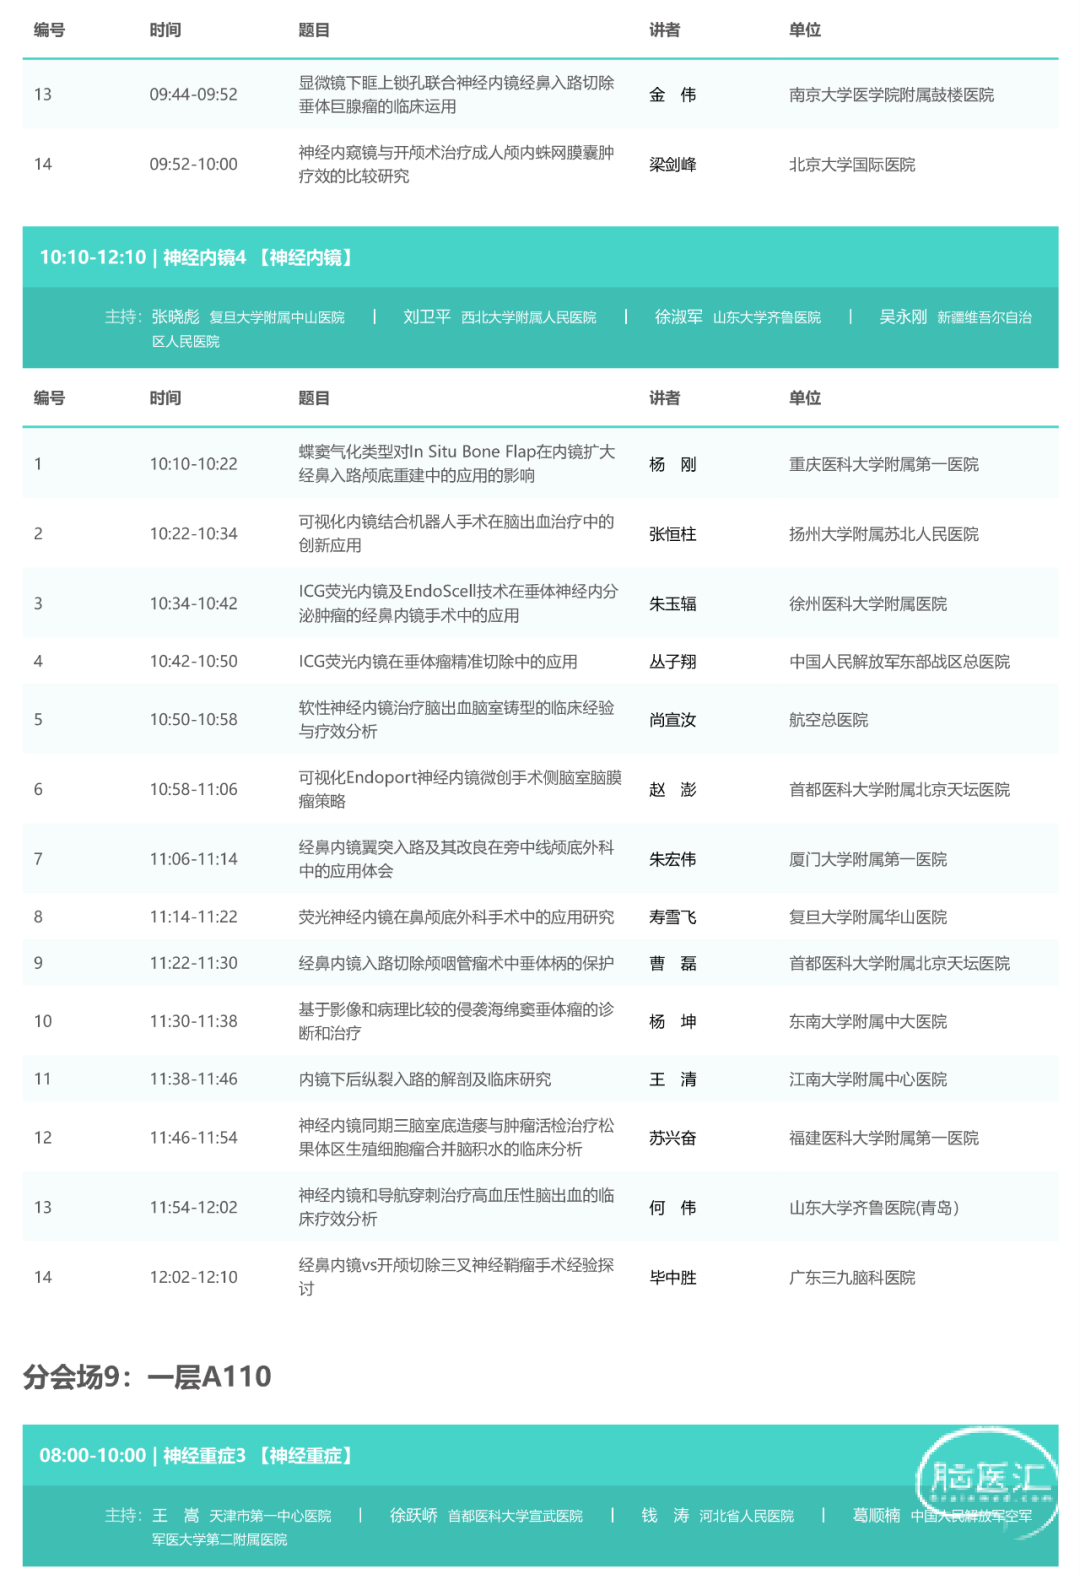This screenshot has height=1574, width=1080.
Task: Select speaker 曹 磊
Action: (673, 964)
